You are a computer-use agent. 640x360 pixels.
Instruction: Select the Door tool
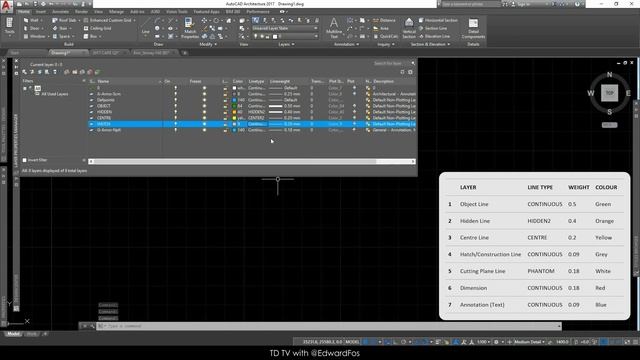coord(31,28)
